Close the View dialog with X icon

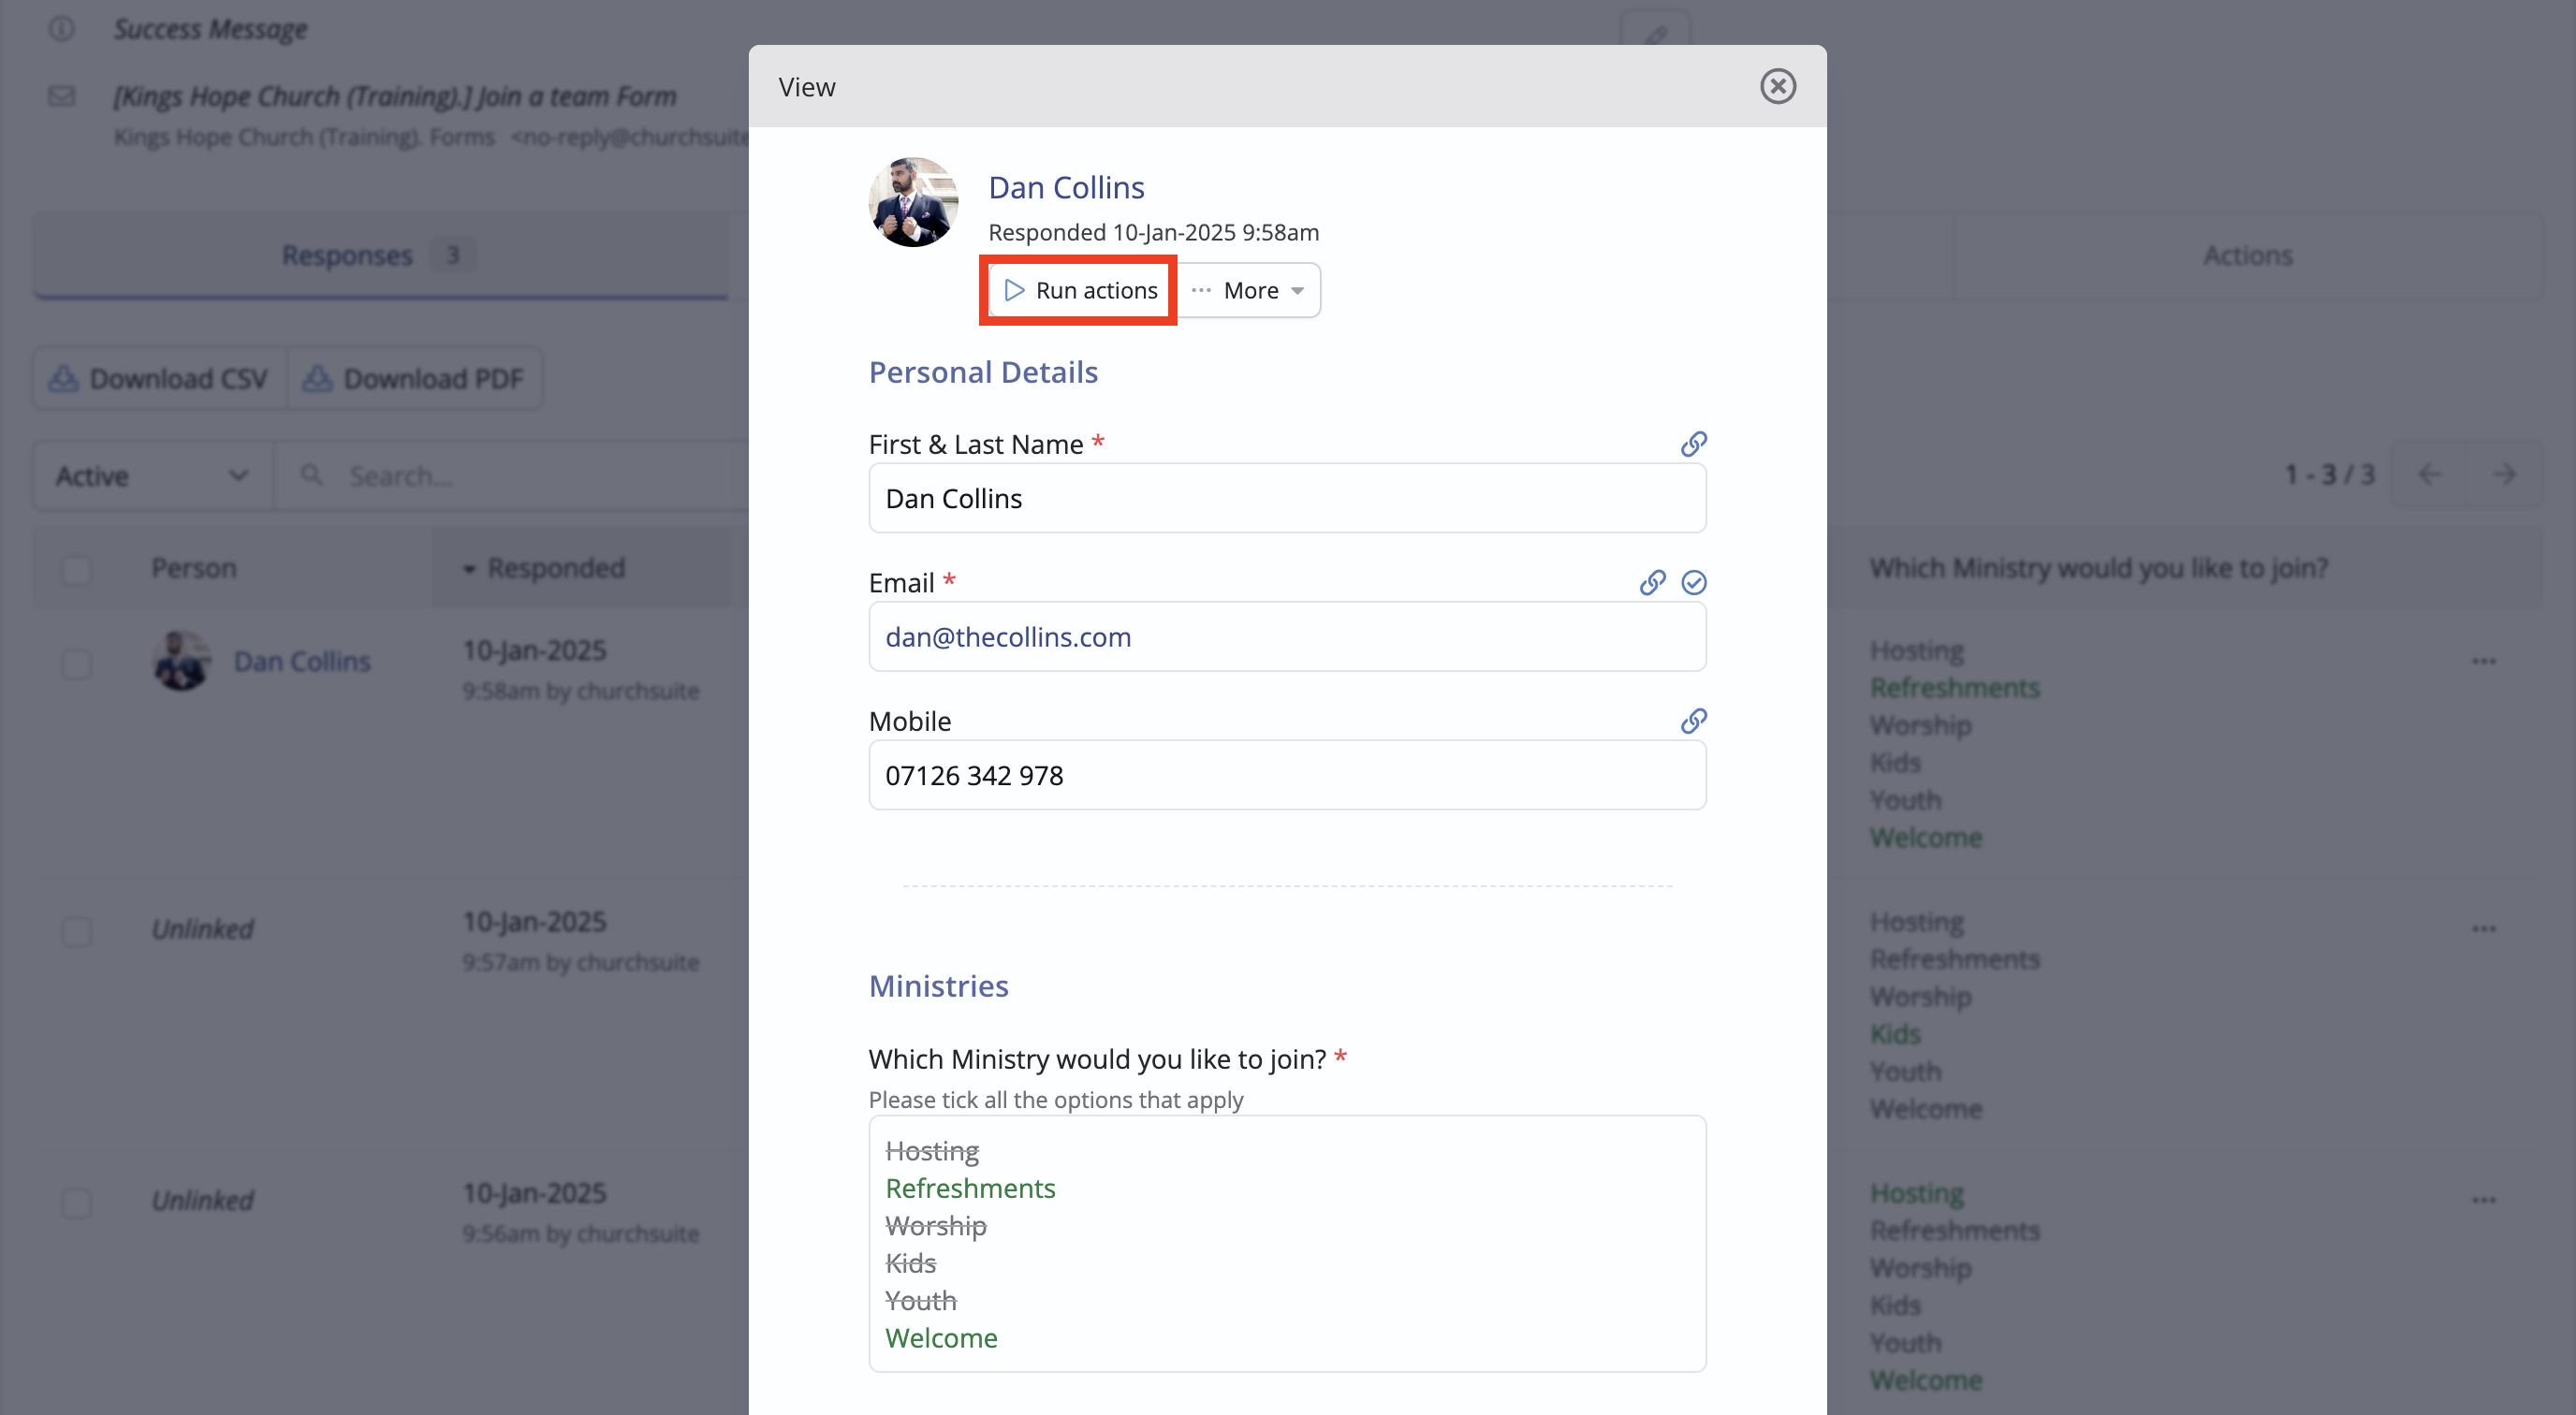pyautogui.click(x=1777, y=86)
